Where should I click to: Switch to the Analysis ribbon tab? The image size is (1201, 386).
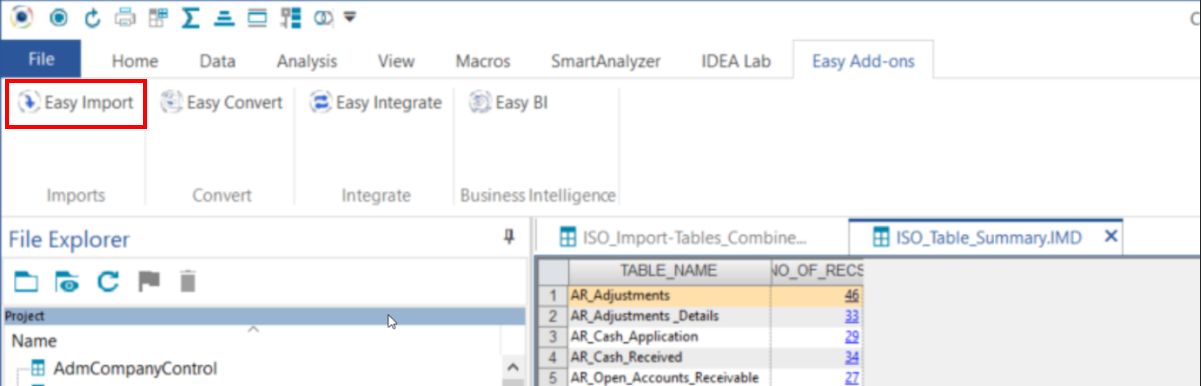307,61
